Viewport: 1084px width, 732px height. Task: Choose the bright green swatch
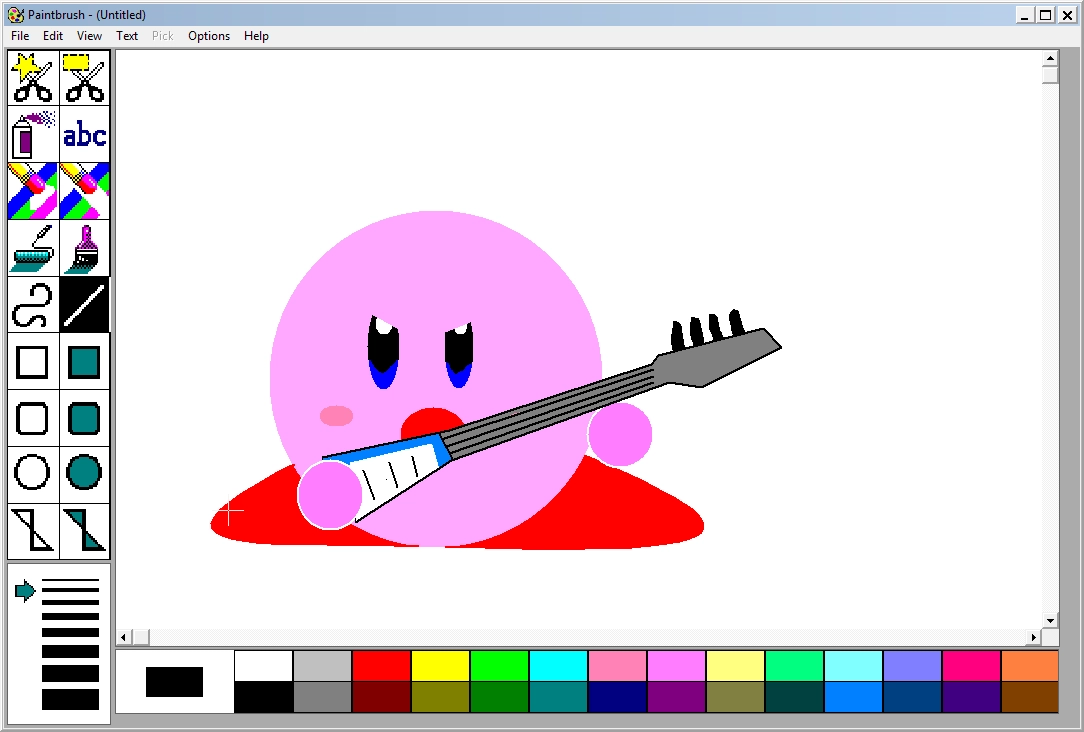click(x=499, y=666)
